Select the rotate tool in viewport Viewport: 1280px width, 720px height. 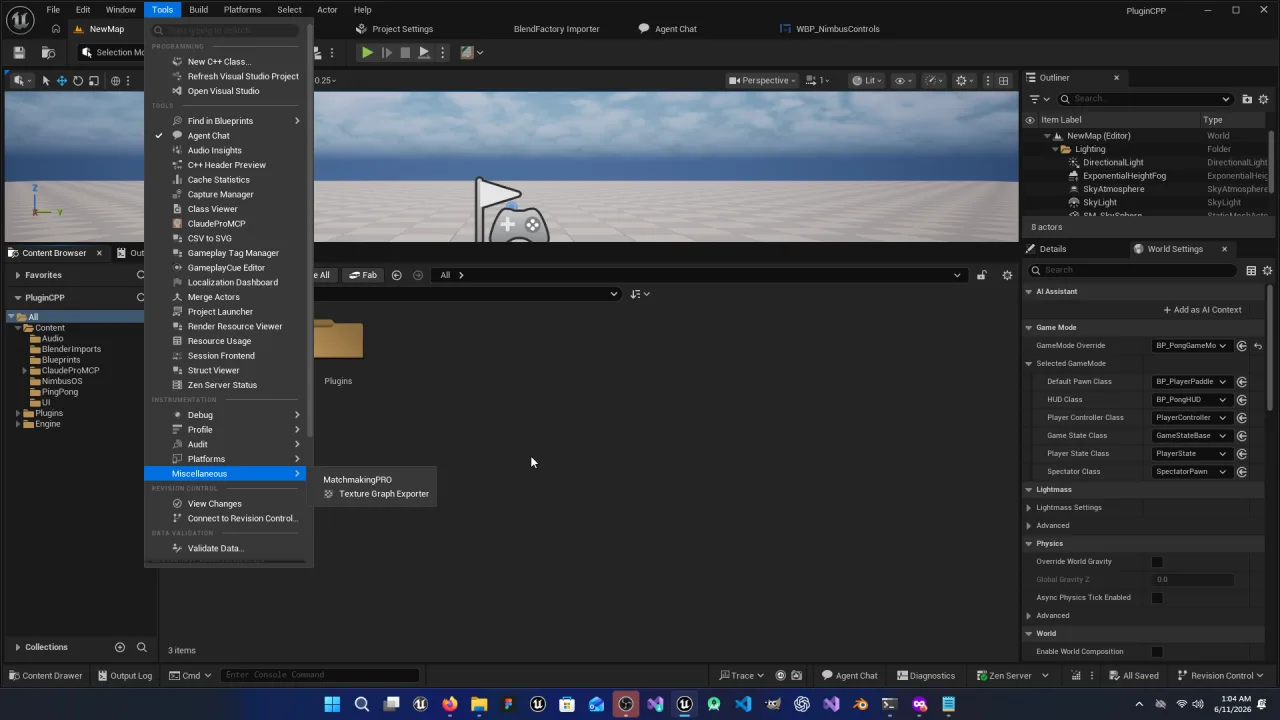pos(77,81)
